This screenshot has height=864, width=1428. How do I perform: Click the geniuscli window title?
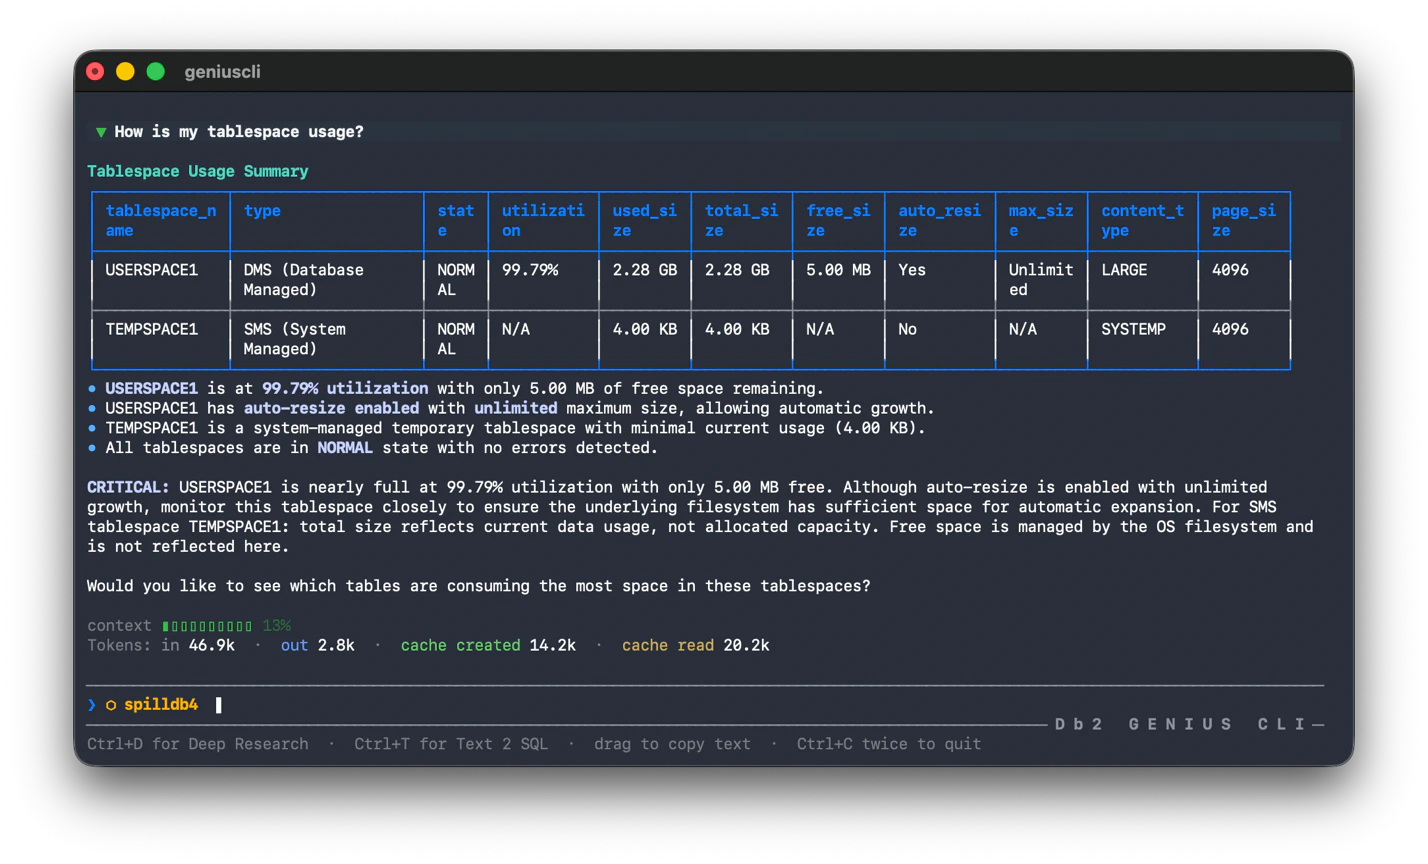[223, 72]
